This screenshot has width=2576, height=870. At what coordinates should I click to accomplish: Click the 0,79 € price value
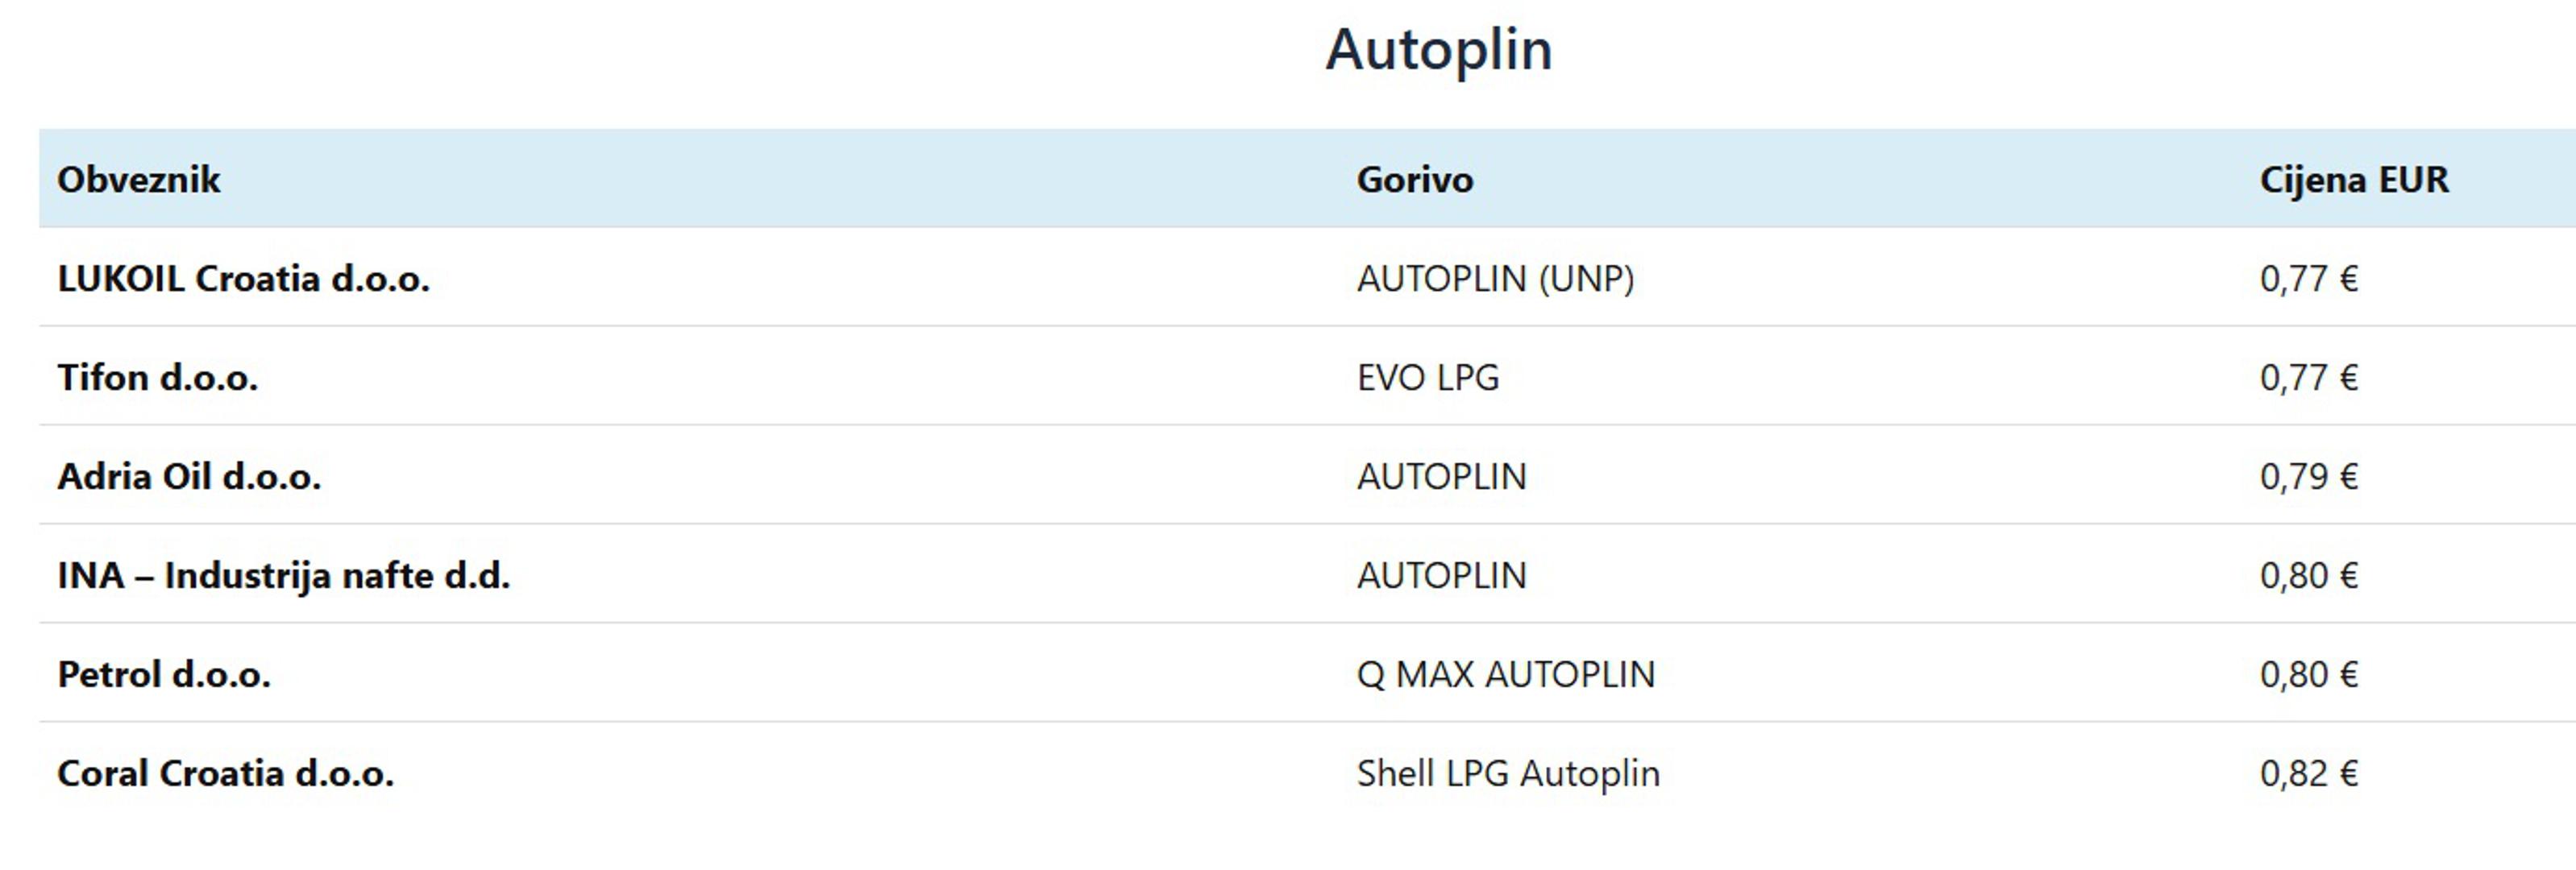tap(2308, 477)
